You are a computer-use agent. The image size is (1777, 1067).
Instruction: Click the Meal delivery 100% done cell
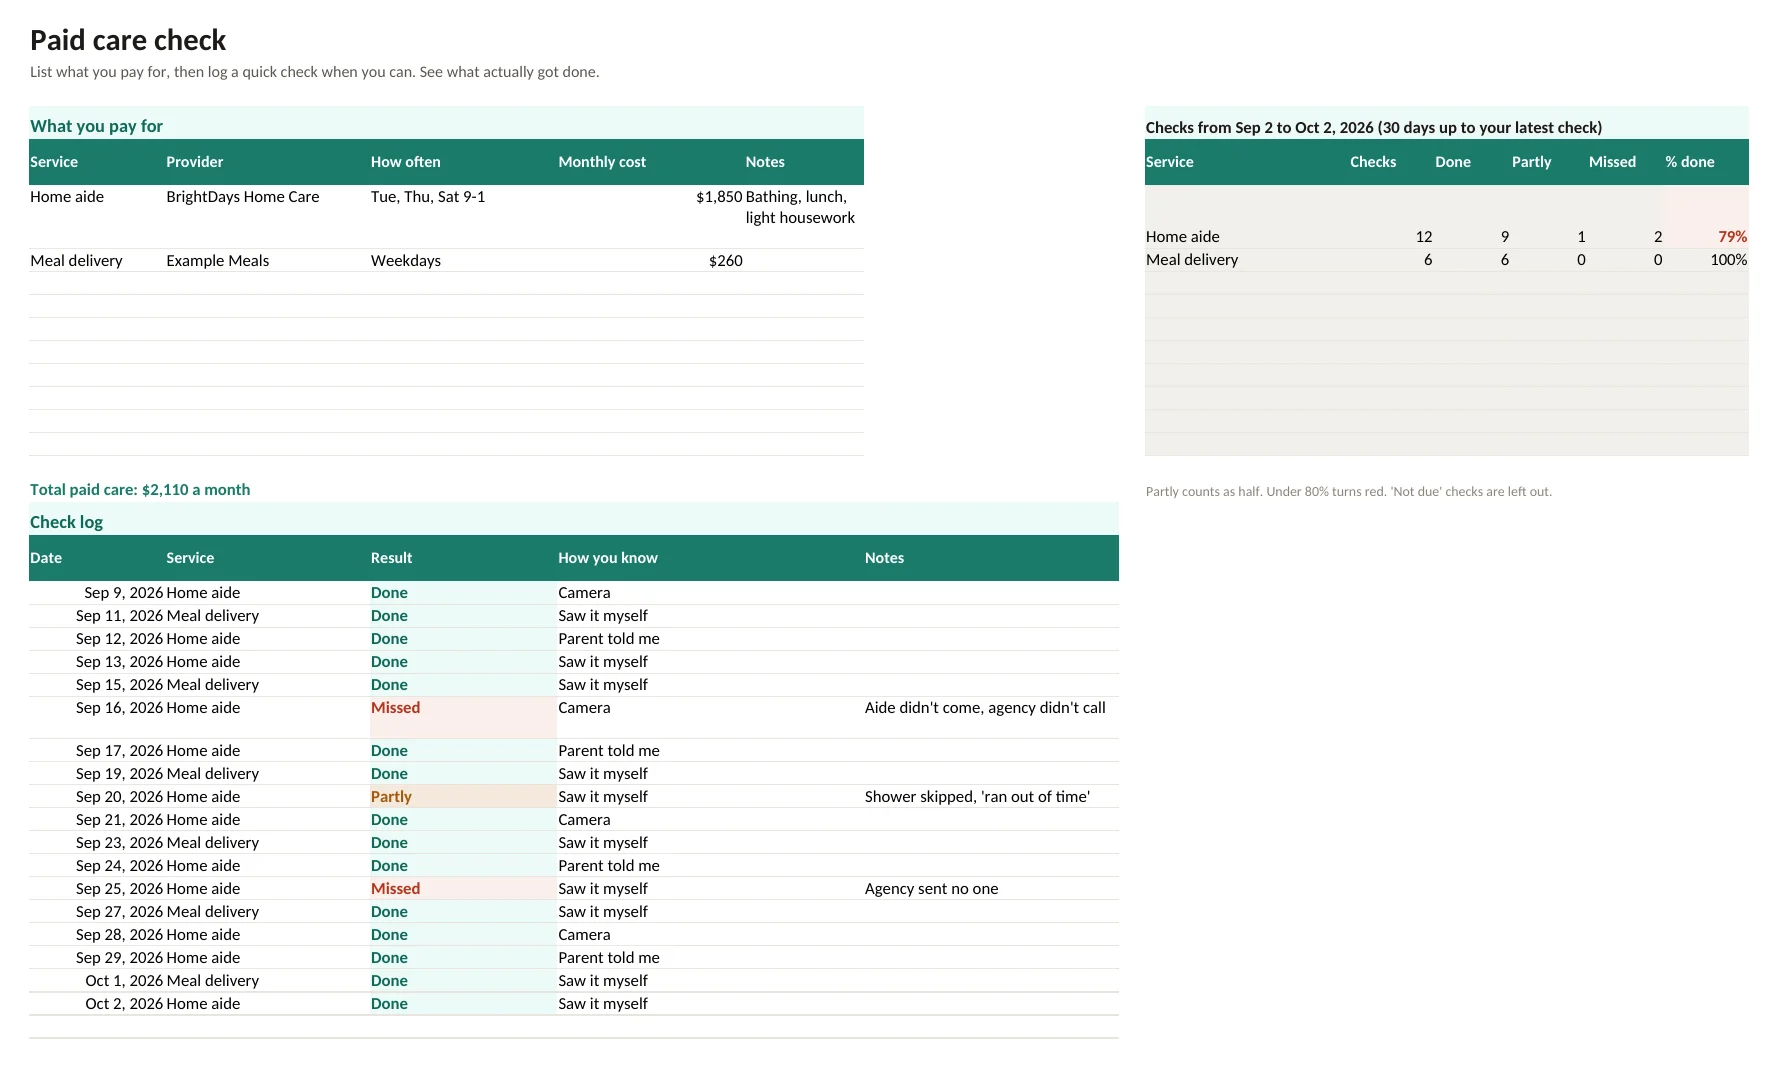tap(1728, 260)
